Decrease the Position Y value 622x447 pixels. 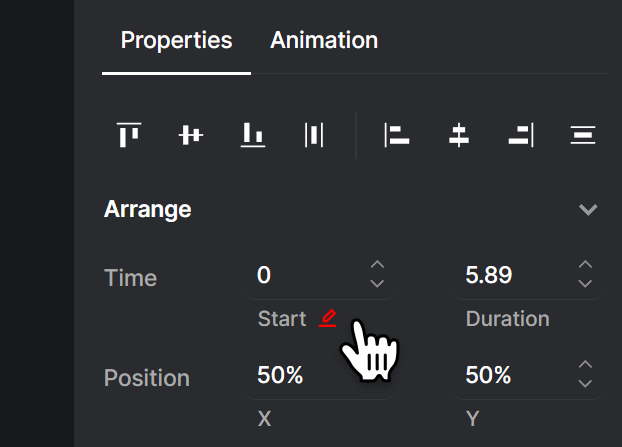click(x=586, y=383)
